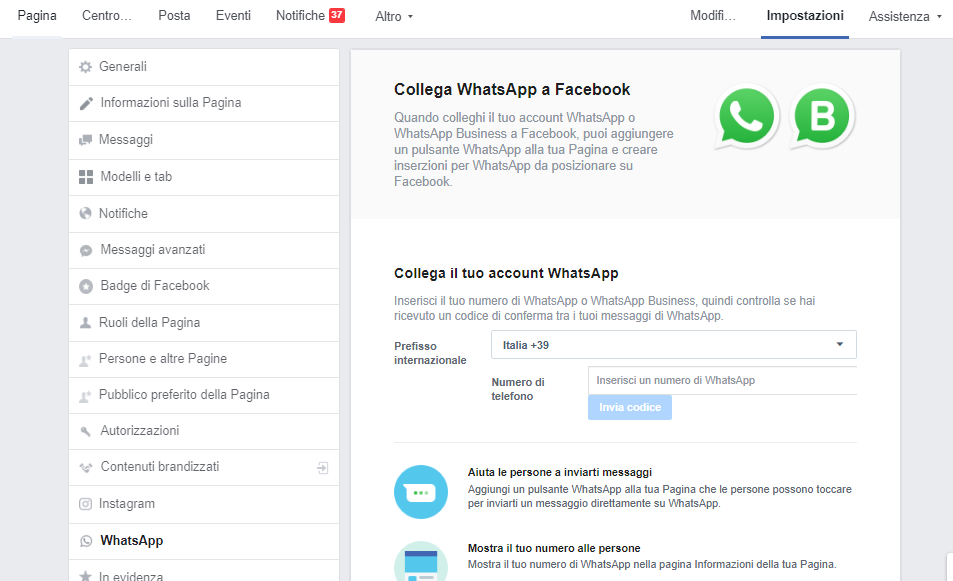Go to Messaggi settings section
This screenshot has height=581, width=953.
(204, 140)
